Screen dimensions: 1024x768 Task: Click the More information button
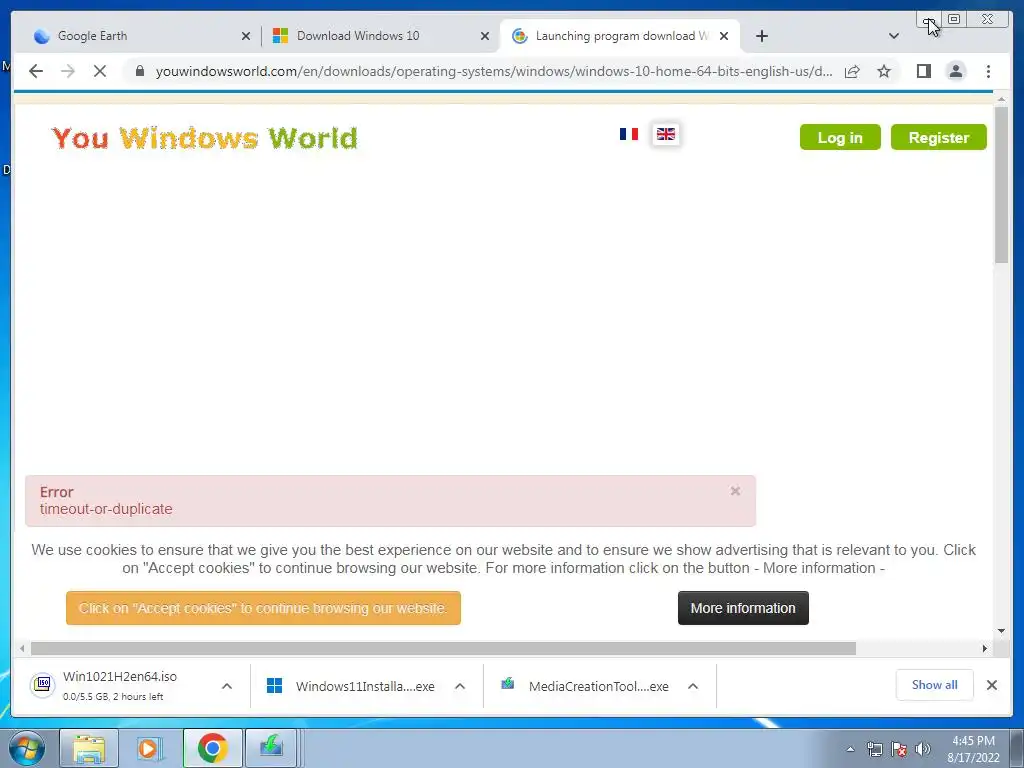[743, 608]
